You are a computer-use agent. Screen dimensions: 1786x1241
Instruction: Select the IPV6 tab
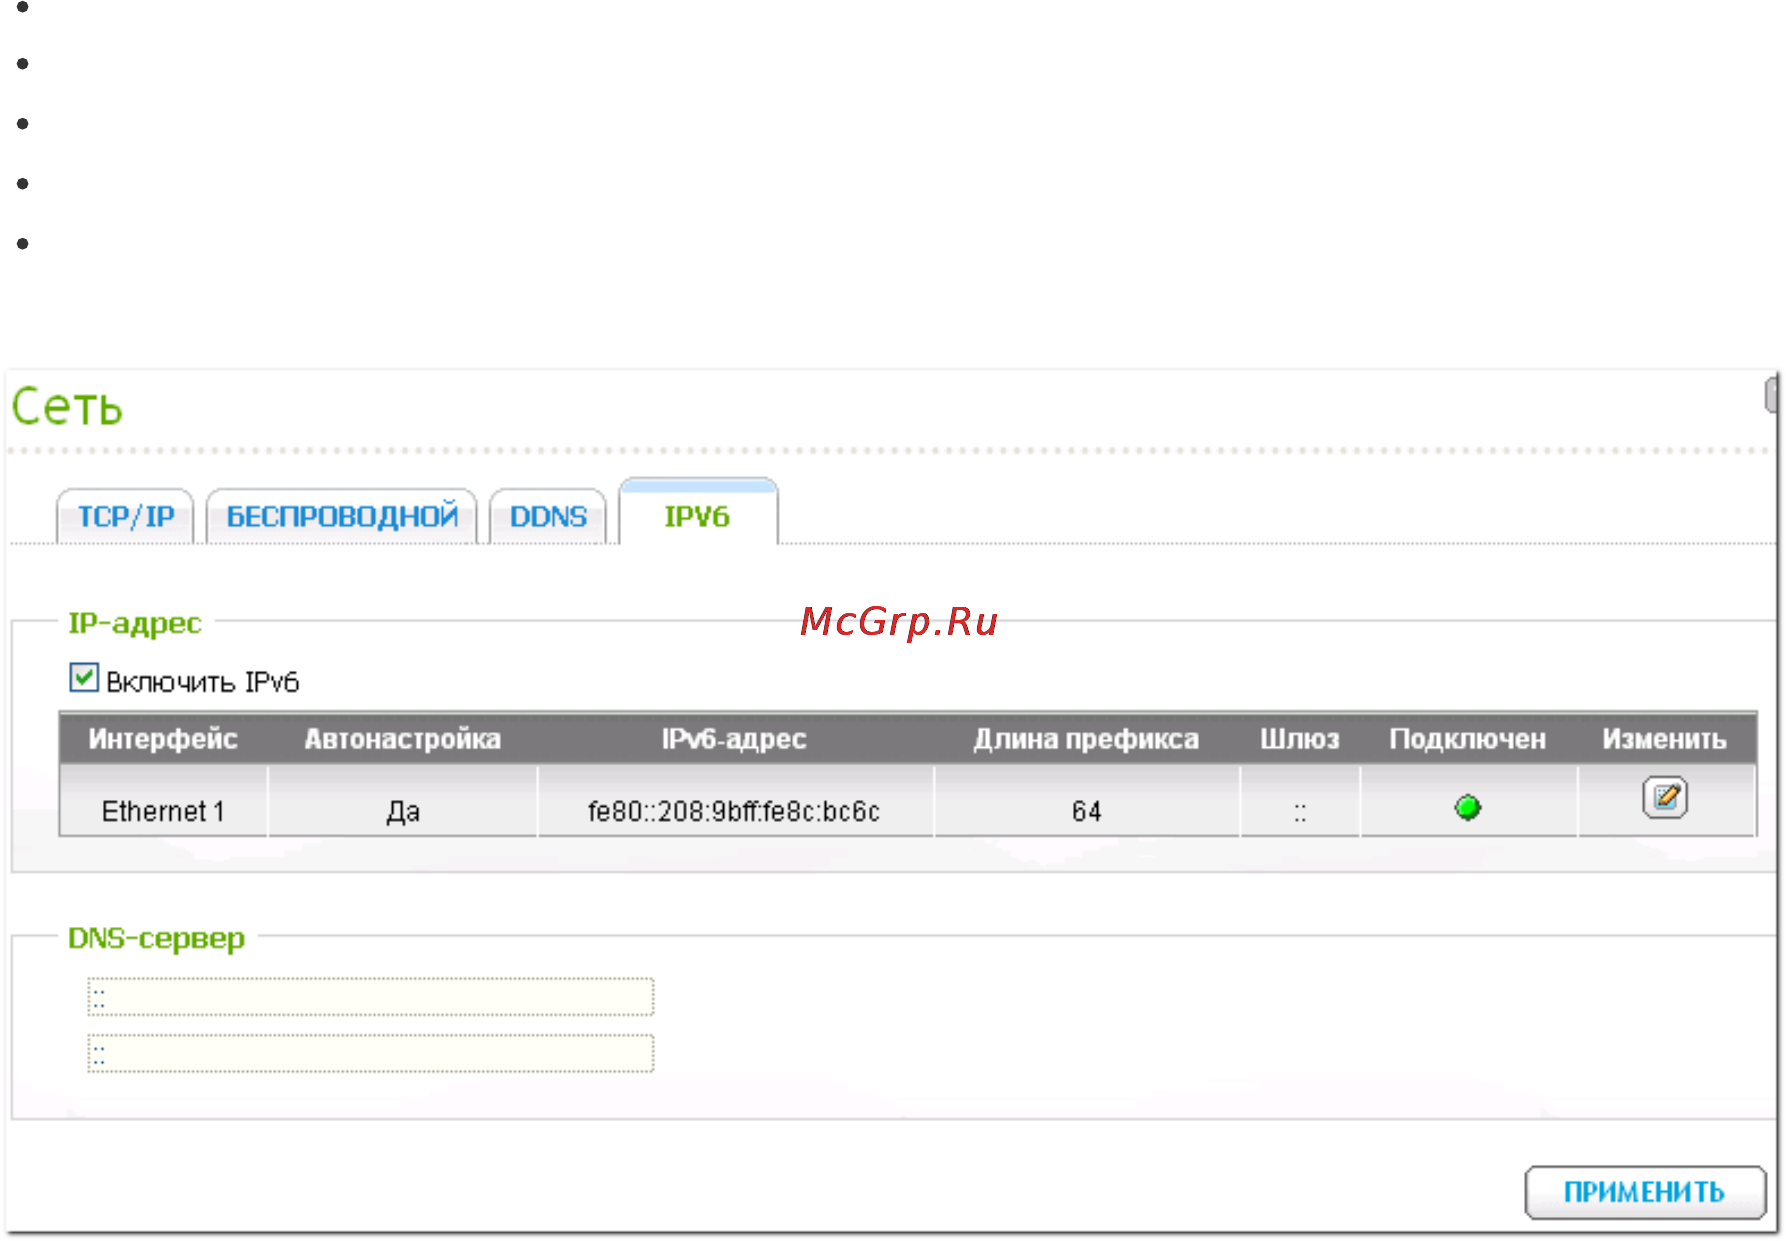coord(698,514)
